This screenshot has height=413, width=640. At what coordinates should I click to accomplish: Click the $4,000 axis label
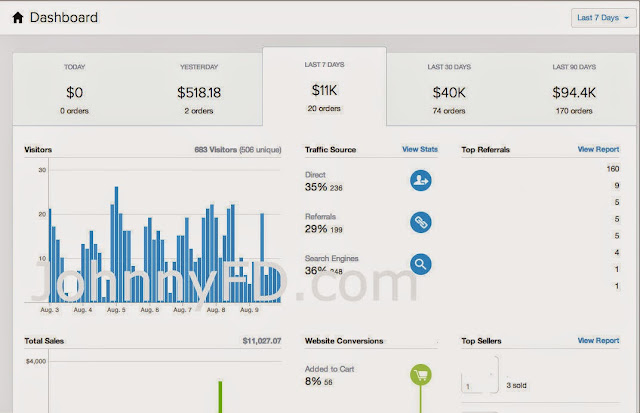point(36,361)
